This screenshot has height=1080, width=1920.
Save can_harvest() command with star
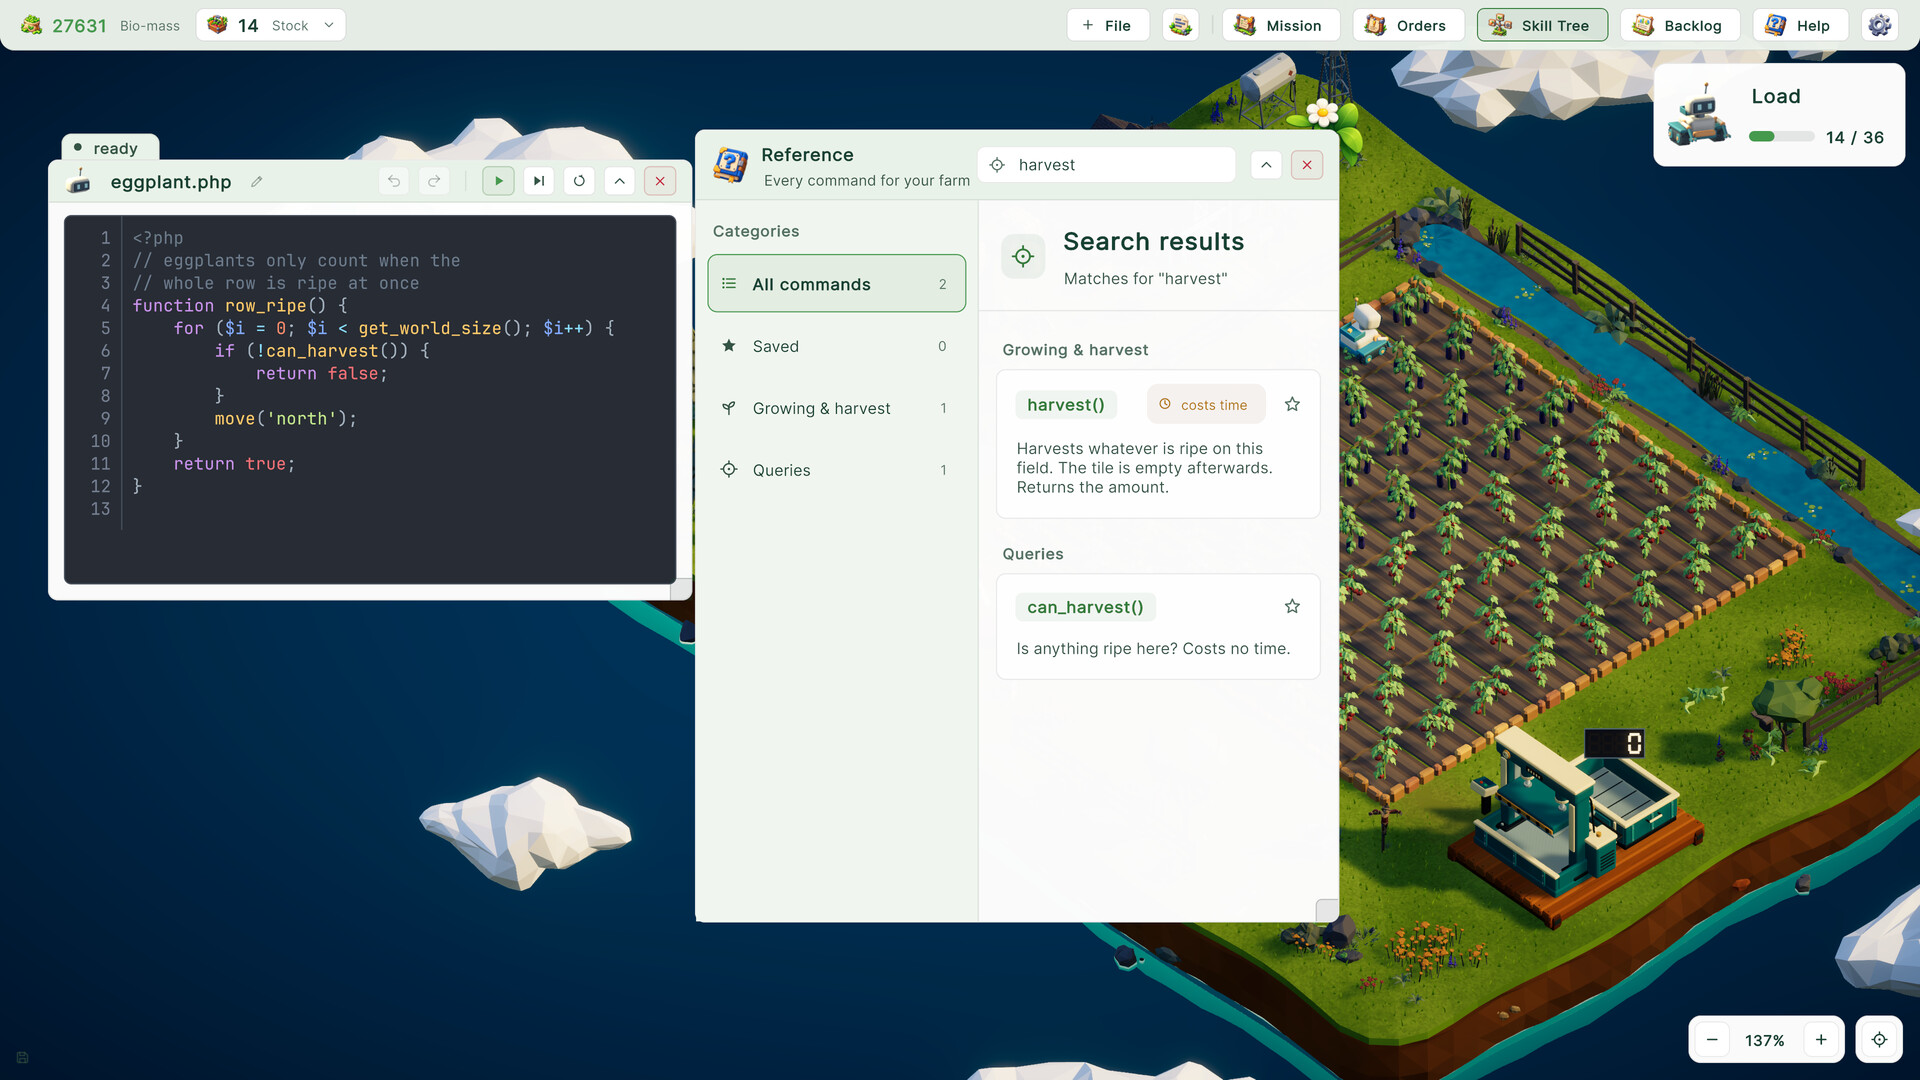1292,606
